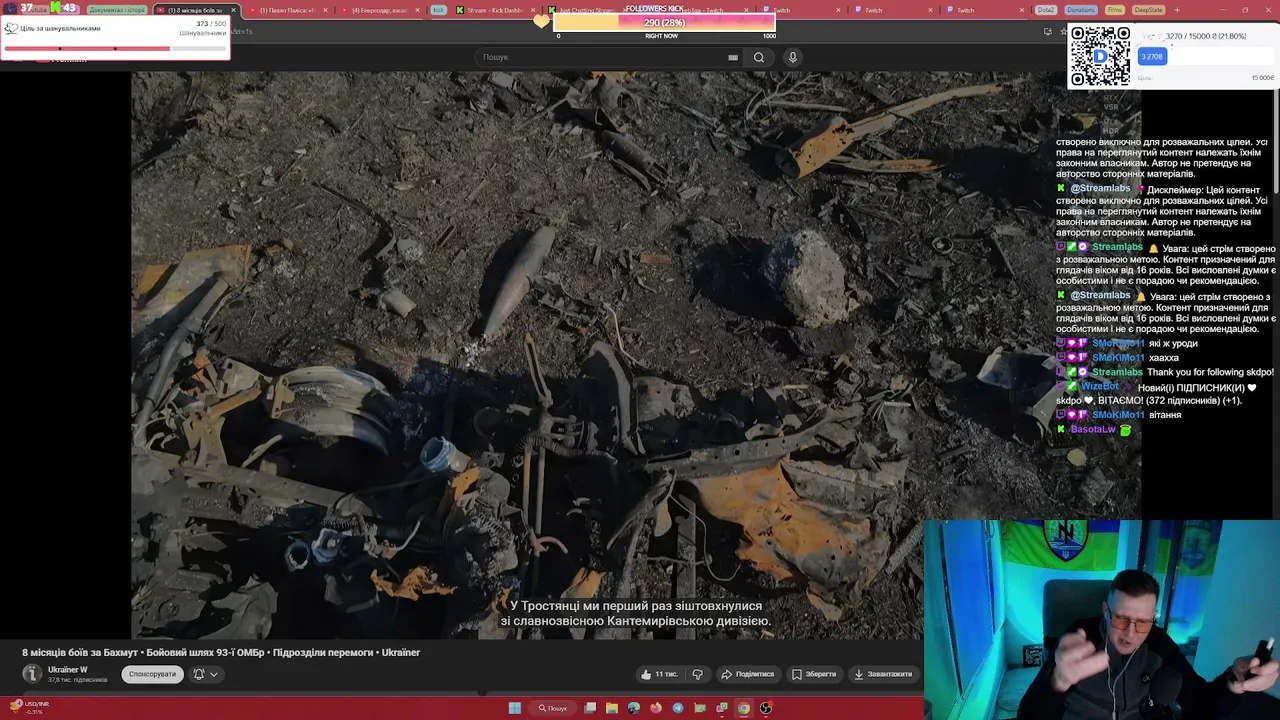Click BasotaLw username in chat
Viewport: 1280px width, 720px height.
tap(1092, 429)
